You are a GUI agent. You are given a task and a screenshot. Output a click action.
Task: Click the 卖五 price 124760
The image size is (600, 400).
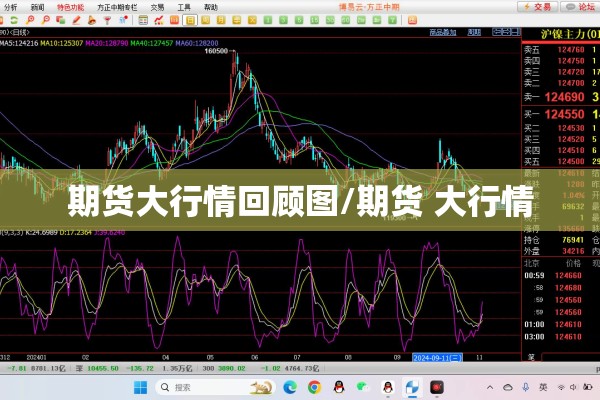click(571, 50)
